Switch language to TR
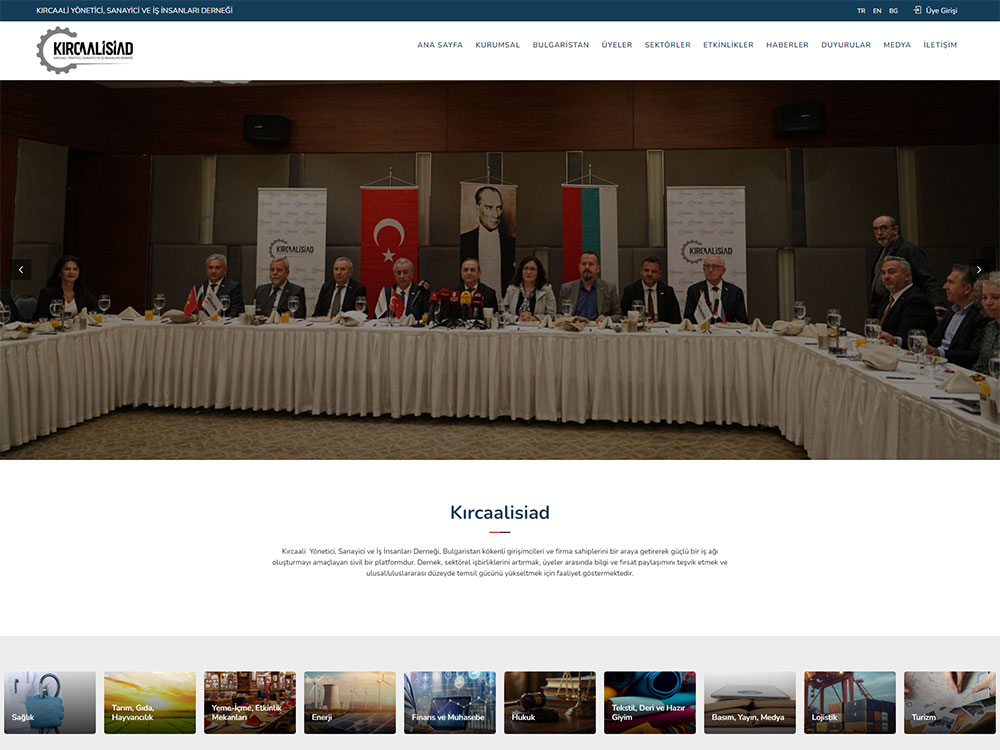Image resolution: width=1000 pixels, height=750 pixels. point(861,11)
